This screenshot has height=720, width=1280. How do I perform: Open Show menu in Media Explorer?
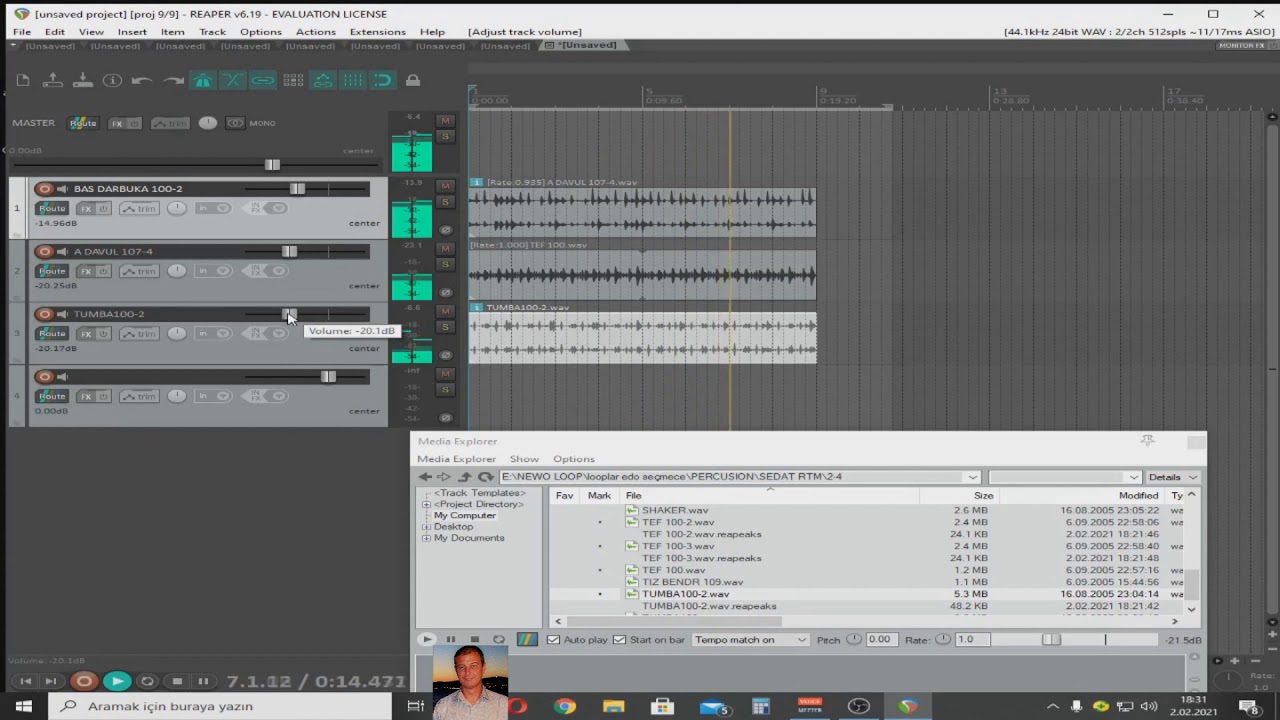click(524, 459)
